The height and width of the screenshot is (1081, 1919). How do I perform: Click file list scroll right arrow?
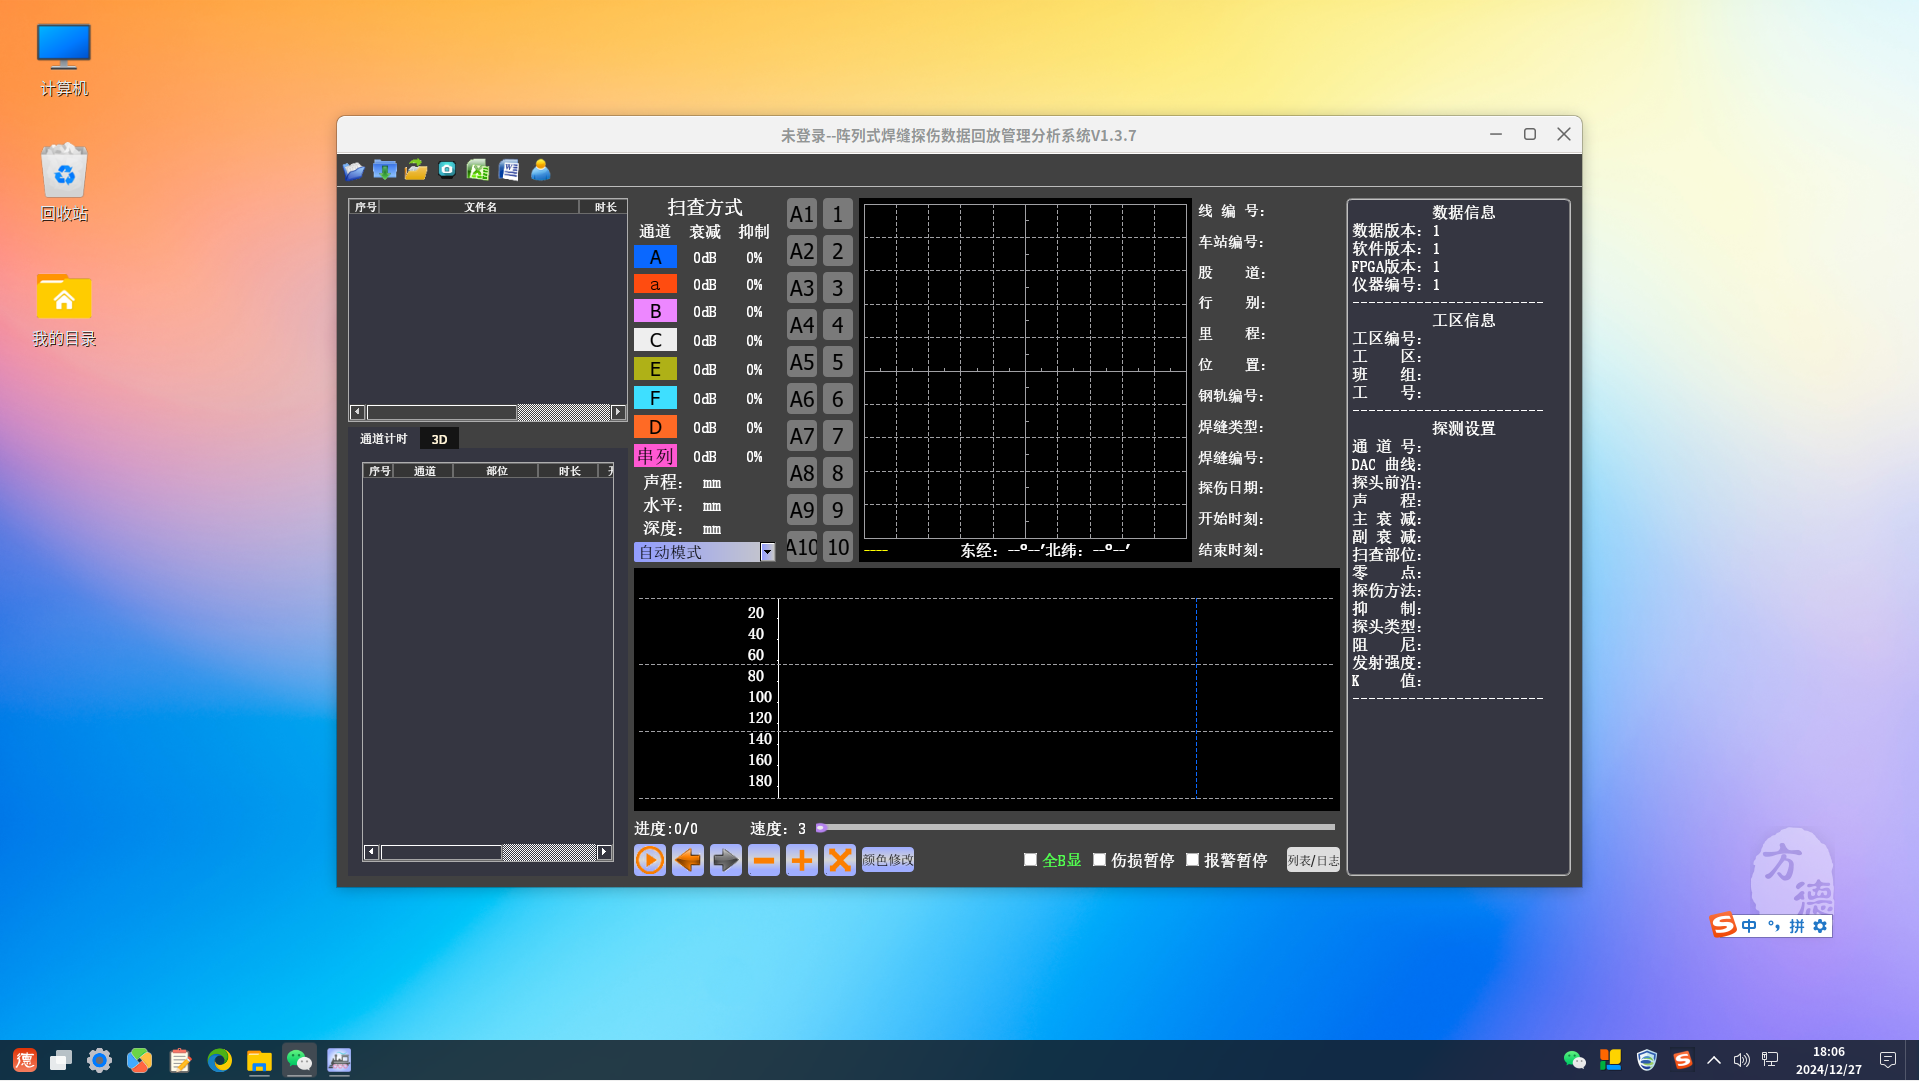point(618,412)
